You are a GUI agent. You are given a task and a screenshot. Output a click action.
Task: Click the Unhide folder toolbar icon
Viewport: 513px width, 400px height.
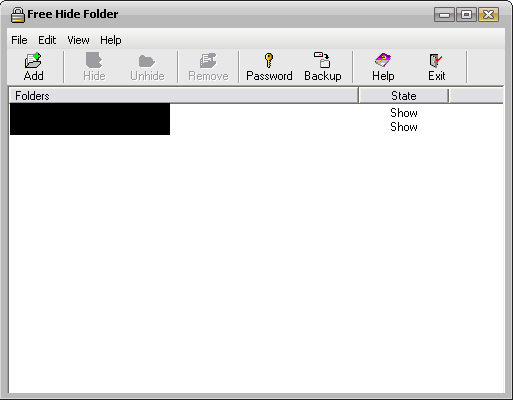click(147, 61)
